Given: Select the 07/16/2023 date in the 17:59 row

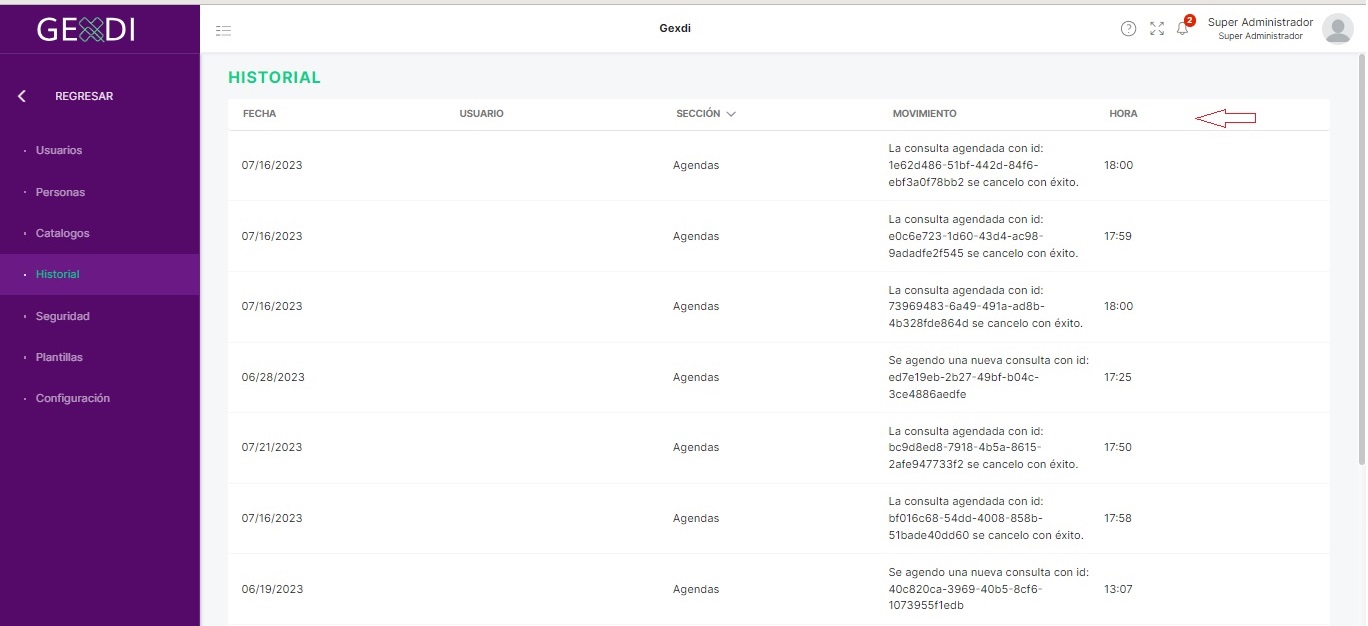Looking at the screenshot, I should click(x=272, y=236).
